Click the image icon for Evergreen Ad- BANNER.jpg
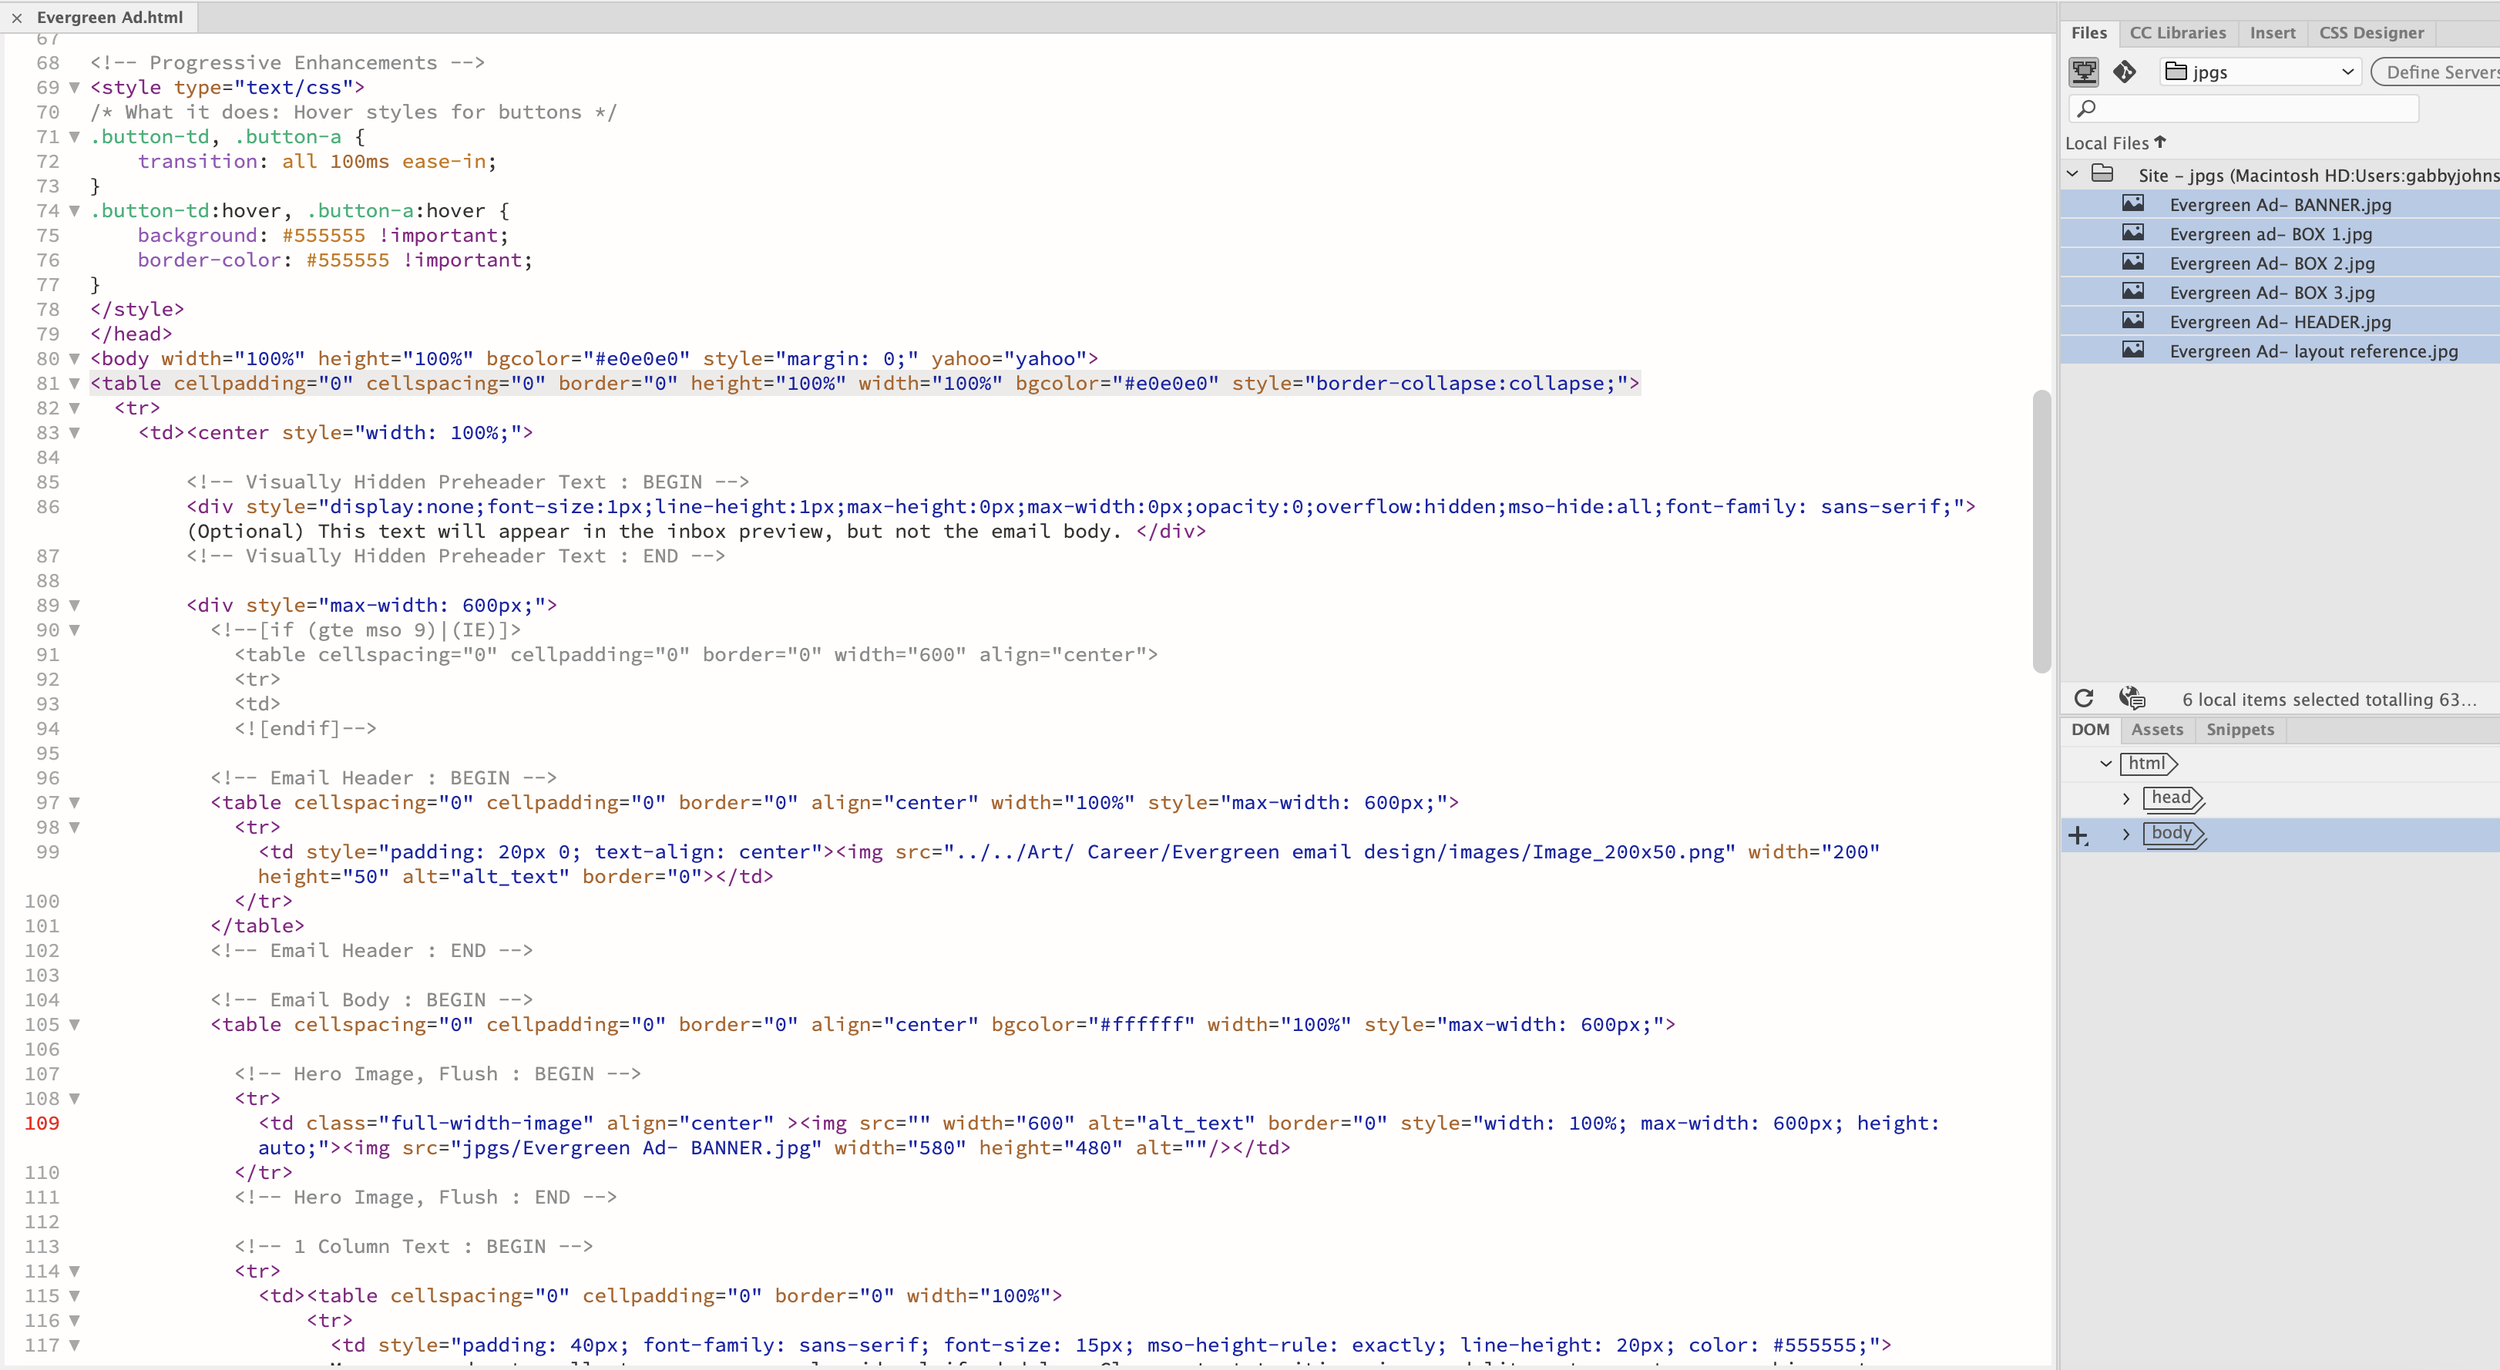The image size is (2500, 1370). (2133, 204)
